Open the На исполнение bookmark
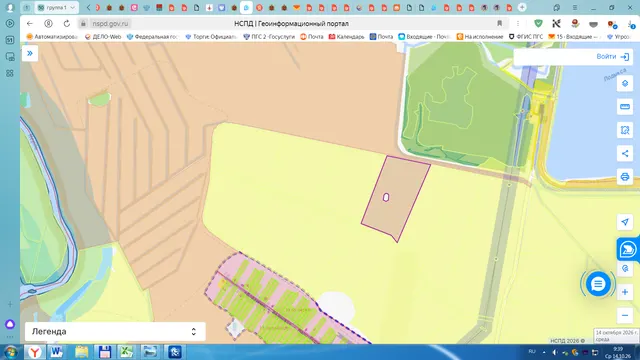640x360 pixels. pos(480,37)
